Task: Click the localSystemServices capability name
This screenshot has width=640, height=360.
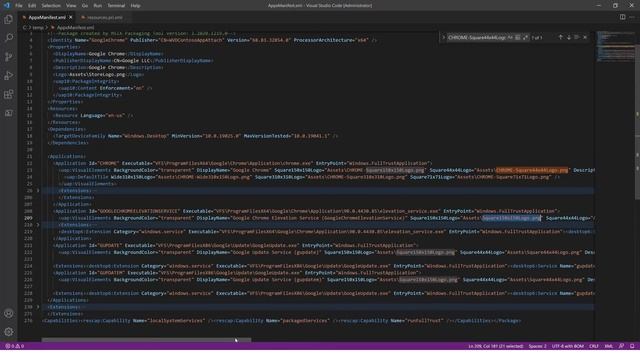Action: pos(176,320)
